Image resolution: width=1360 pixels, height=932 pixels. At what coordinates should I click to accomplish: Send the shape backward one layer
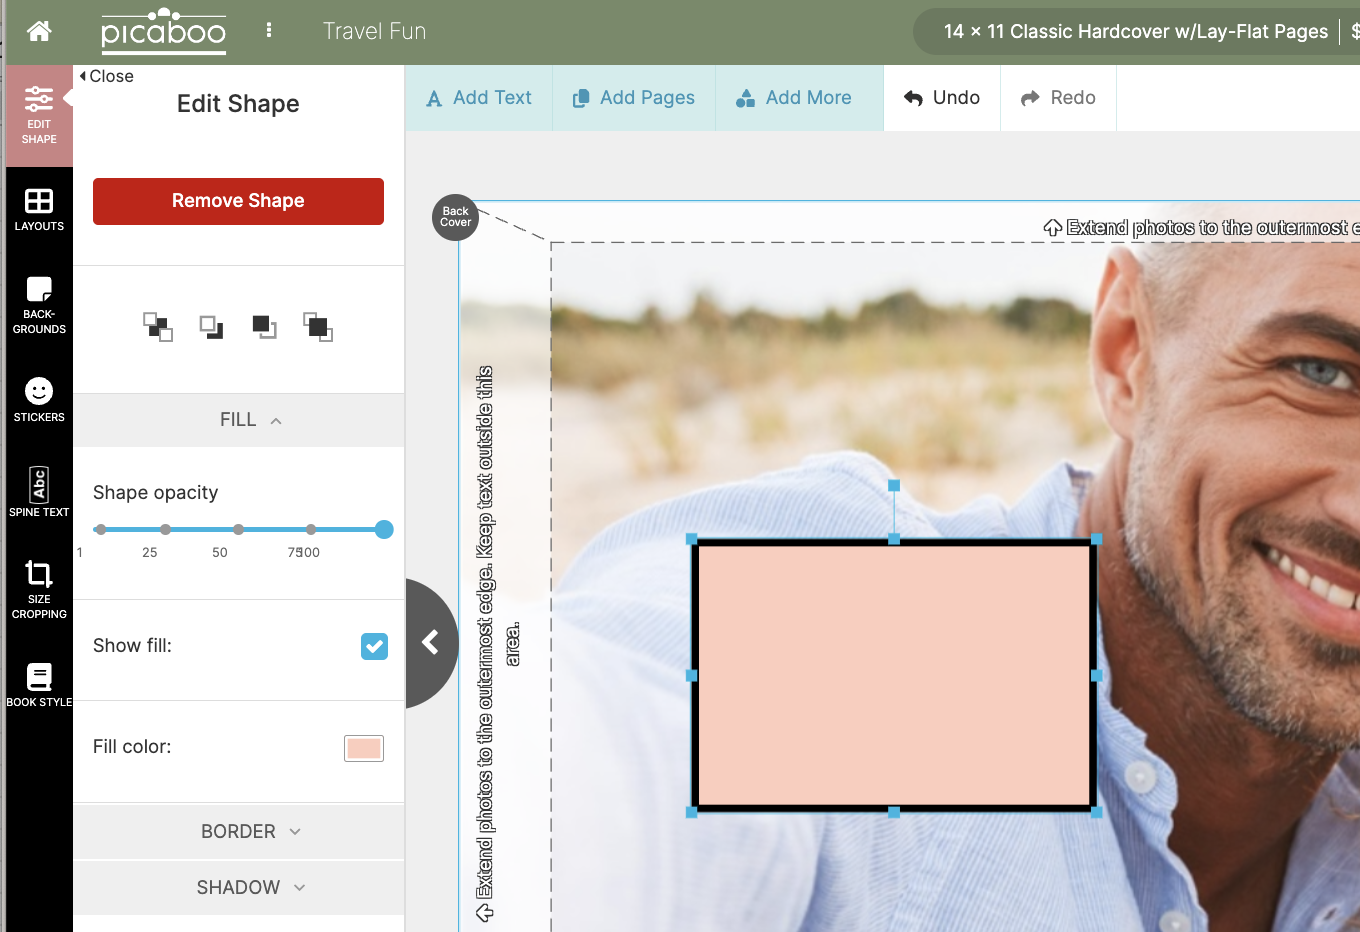click(x=211, y=327)
